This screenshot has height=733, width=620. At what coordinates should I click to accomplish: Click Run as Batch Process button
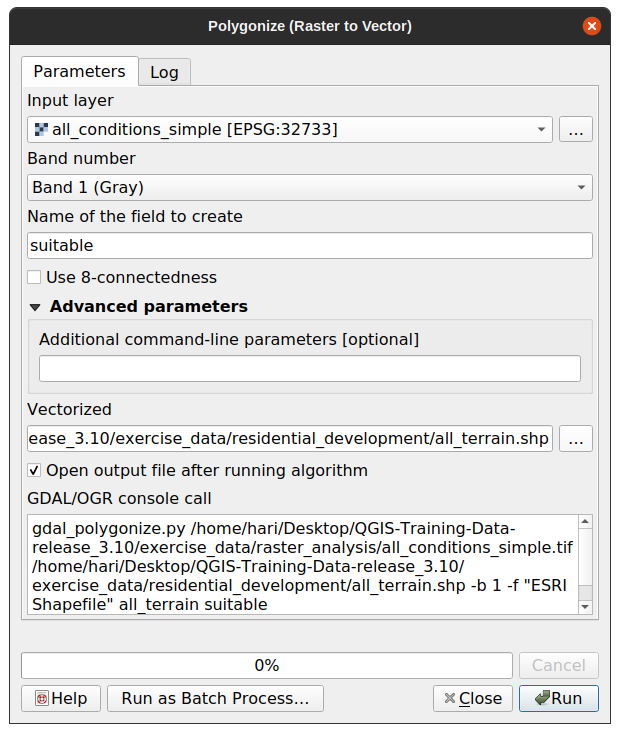pyautogui.click(x=215, y=698)
